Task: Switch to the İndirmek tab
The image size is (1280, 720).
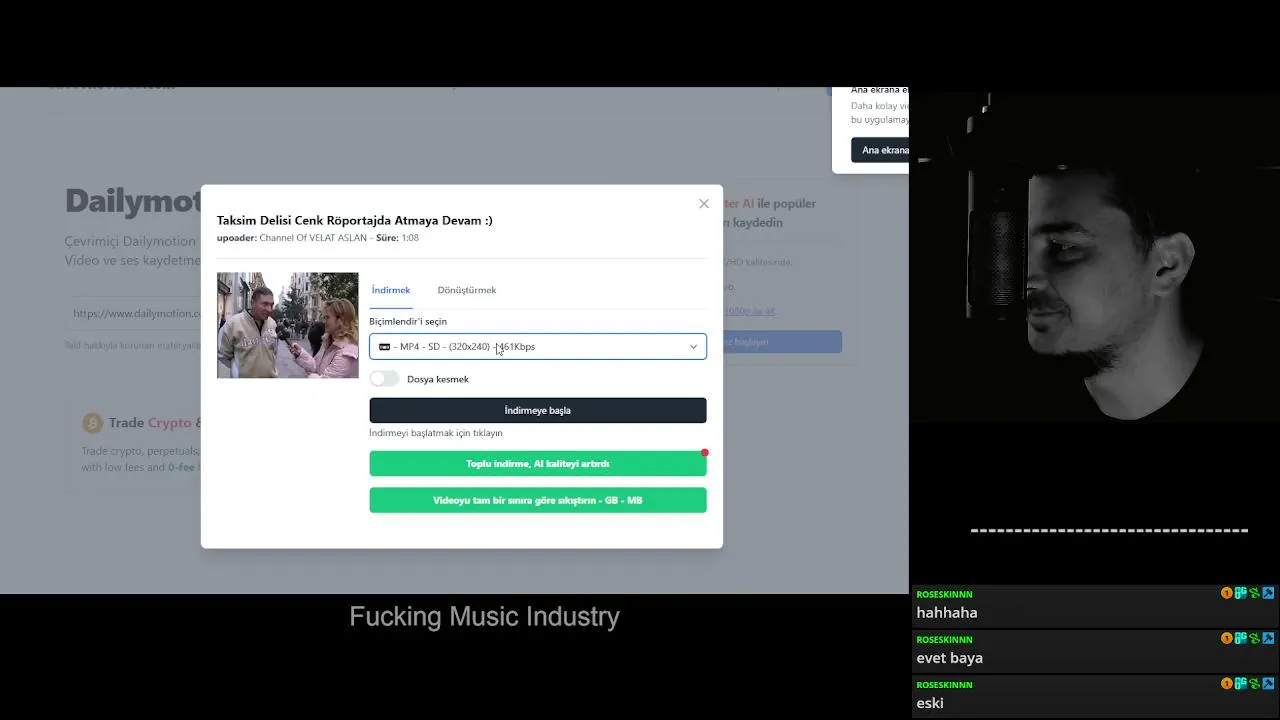Action: click(391, 290)
